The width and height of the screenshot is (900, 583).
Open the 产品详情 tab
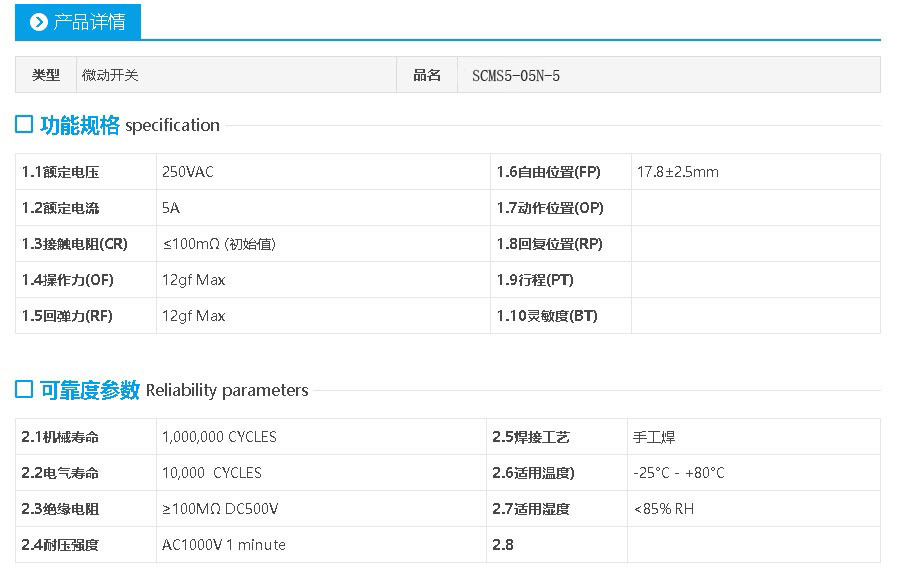point(78,22)
